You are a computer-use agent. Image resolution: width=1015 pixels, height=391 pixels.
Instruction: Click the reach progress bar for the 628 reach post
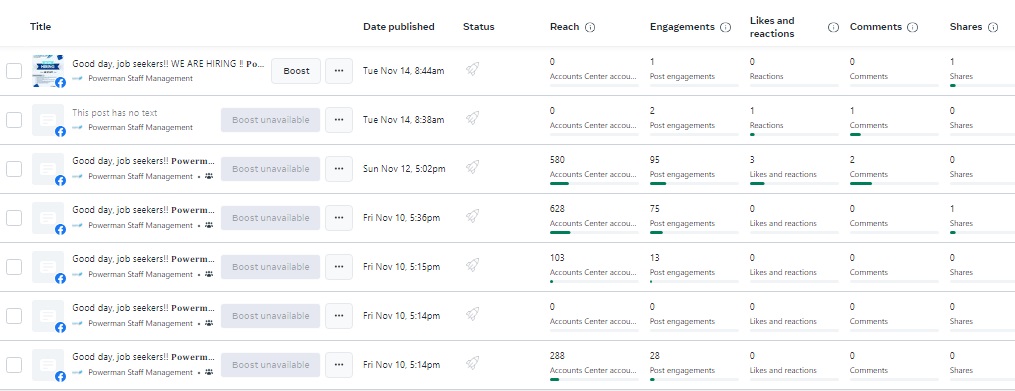594,232
